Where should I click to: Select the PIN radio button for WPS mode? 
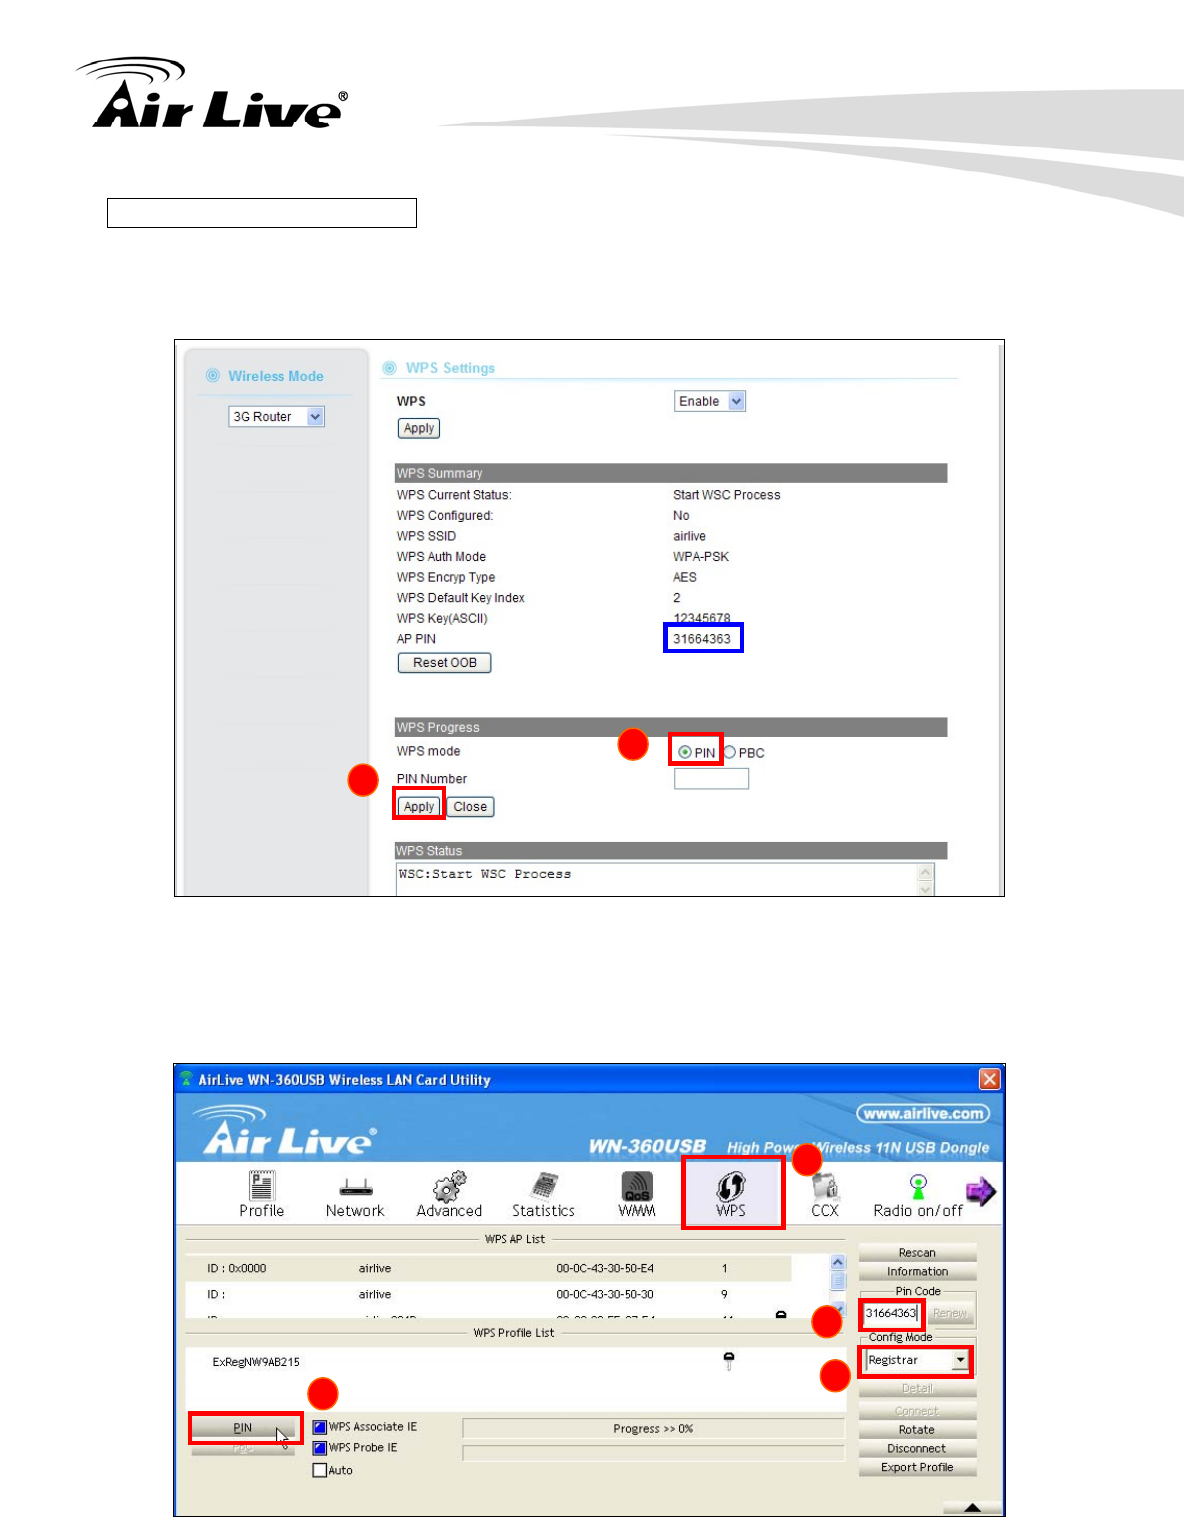point(685,752)
